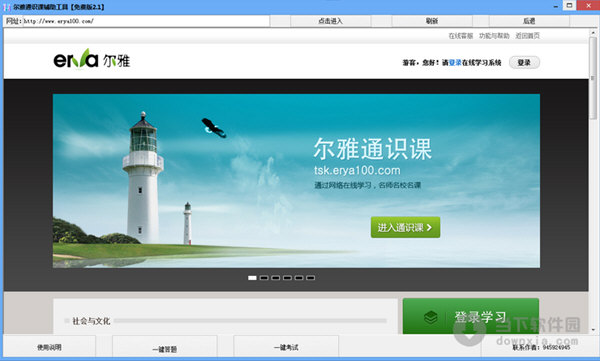Select the fourth carousel indicator dot
Screen dimensions: 600x361
click(x=287, y=278)
